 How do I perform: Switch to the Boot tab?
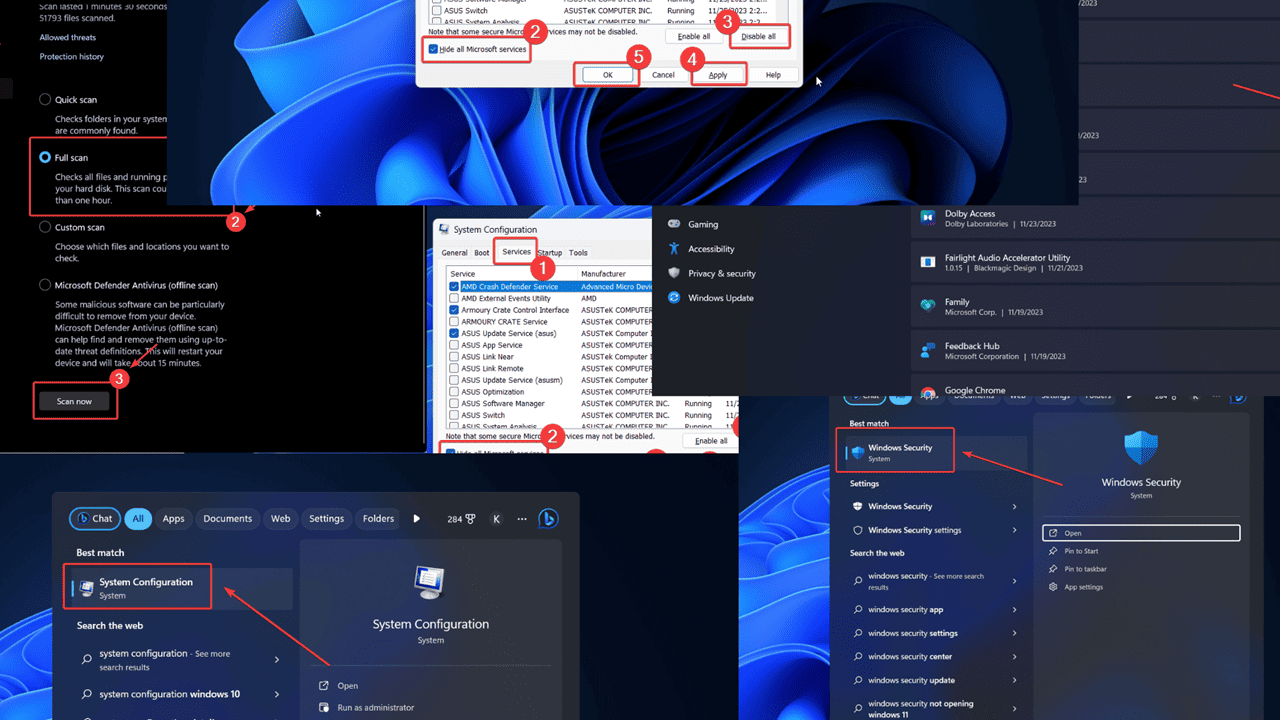482,253
